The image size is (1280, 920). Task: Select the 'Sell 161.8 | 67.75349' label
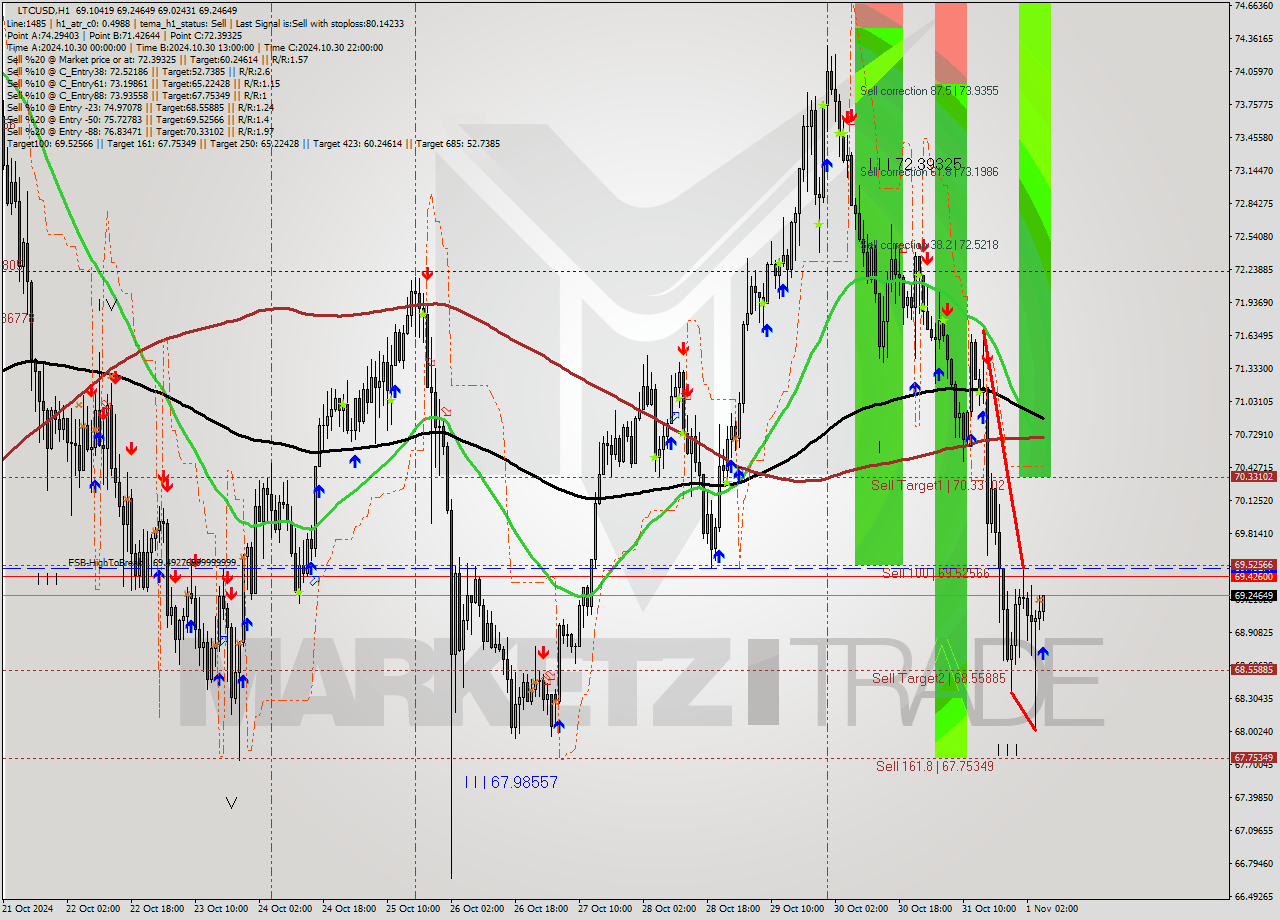point(935,766)
